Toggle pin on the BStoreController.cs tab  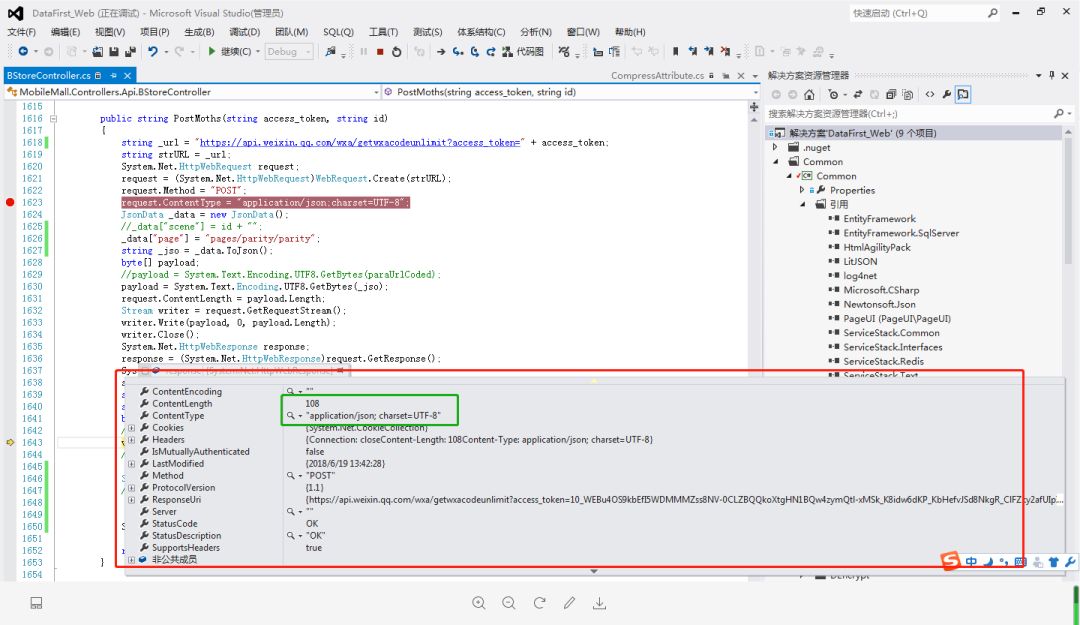coord(113,76)
